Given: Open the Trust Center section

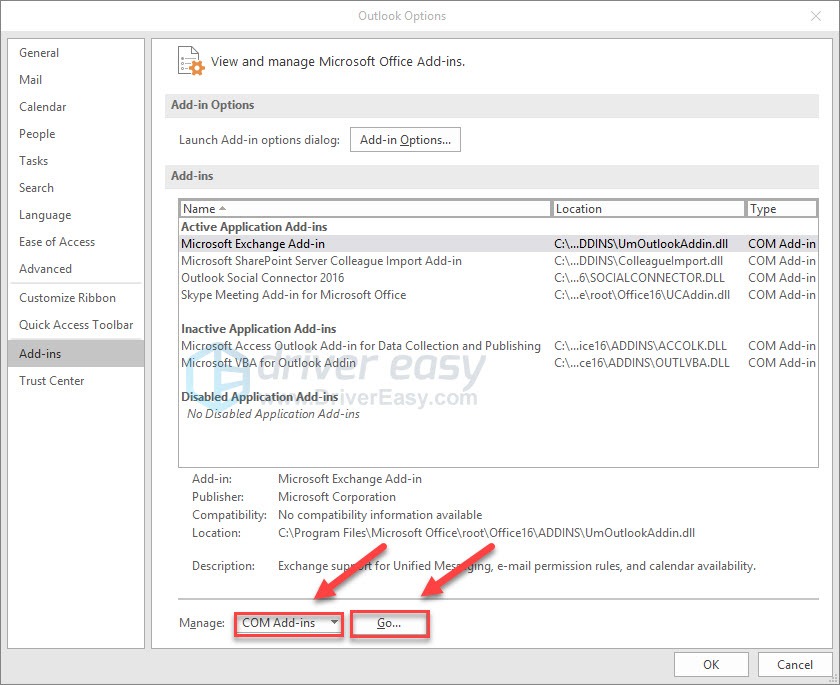Looking at the screenshot, I should 51,380.
